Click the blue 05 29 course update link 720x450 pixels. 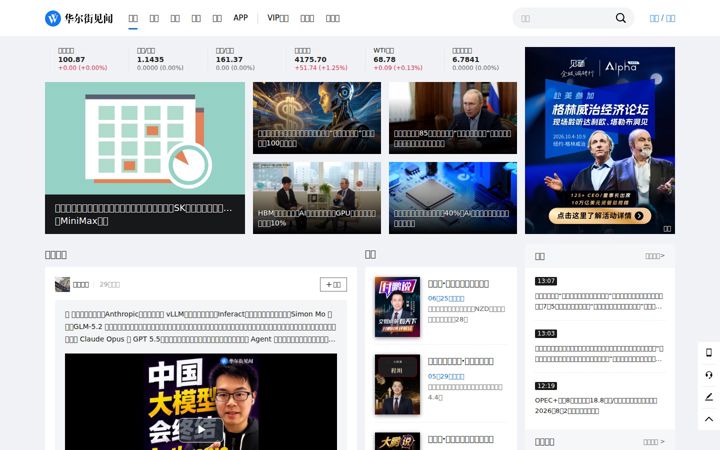coord(446,376)
